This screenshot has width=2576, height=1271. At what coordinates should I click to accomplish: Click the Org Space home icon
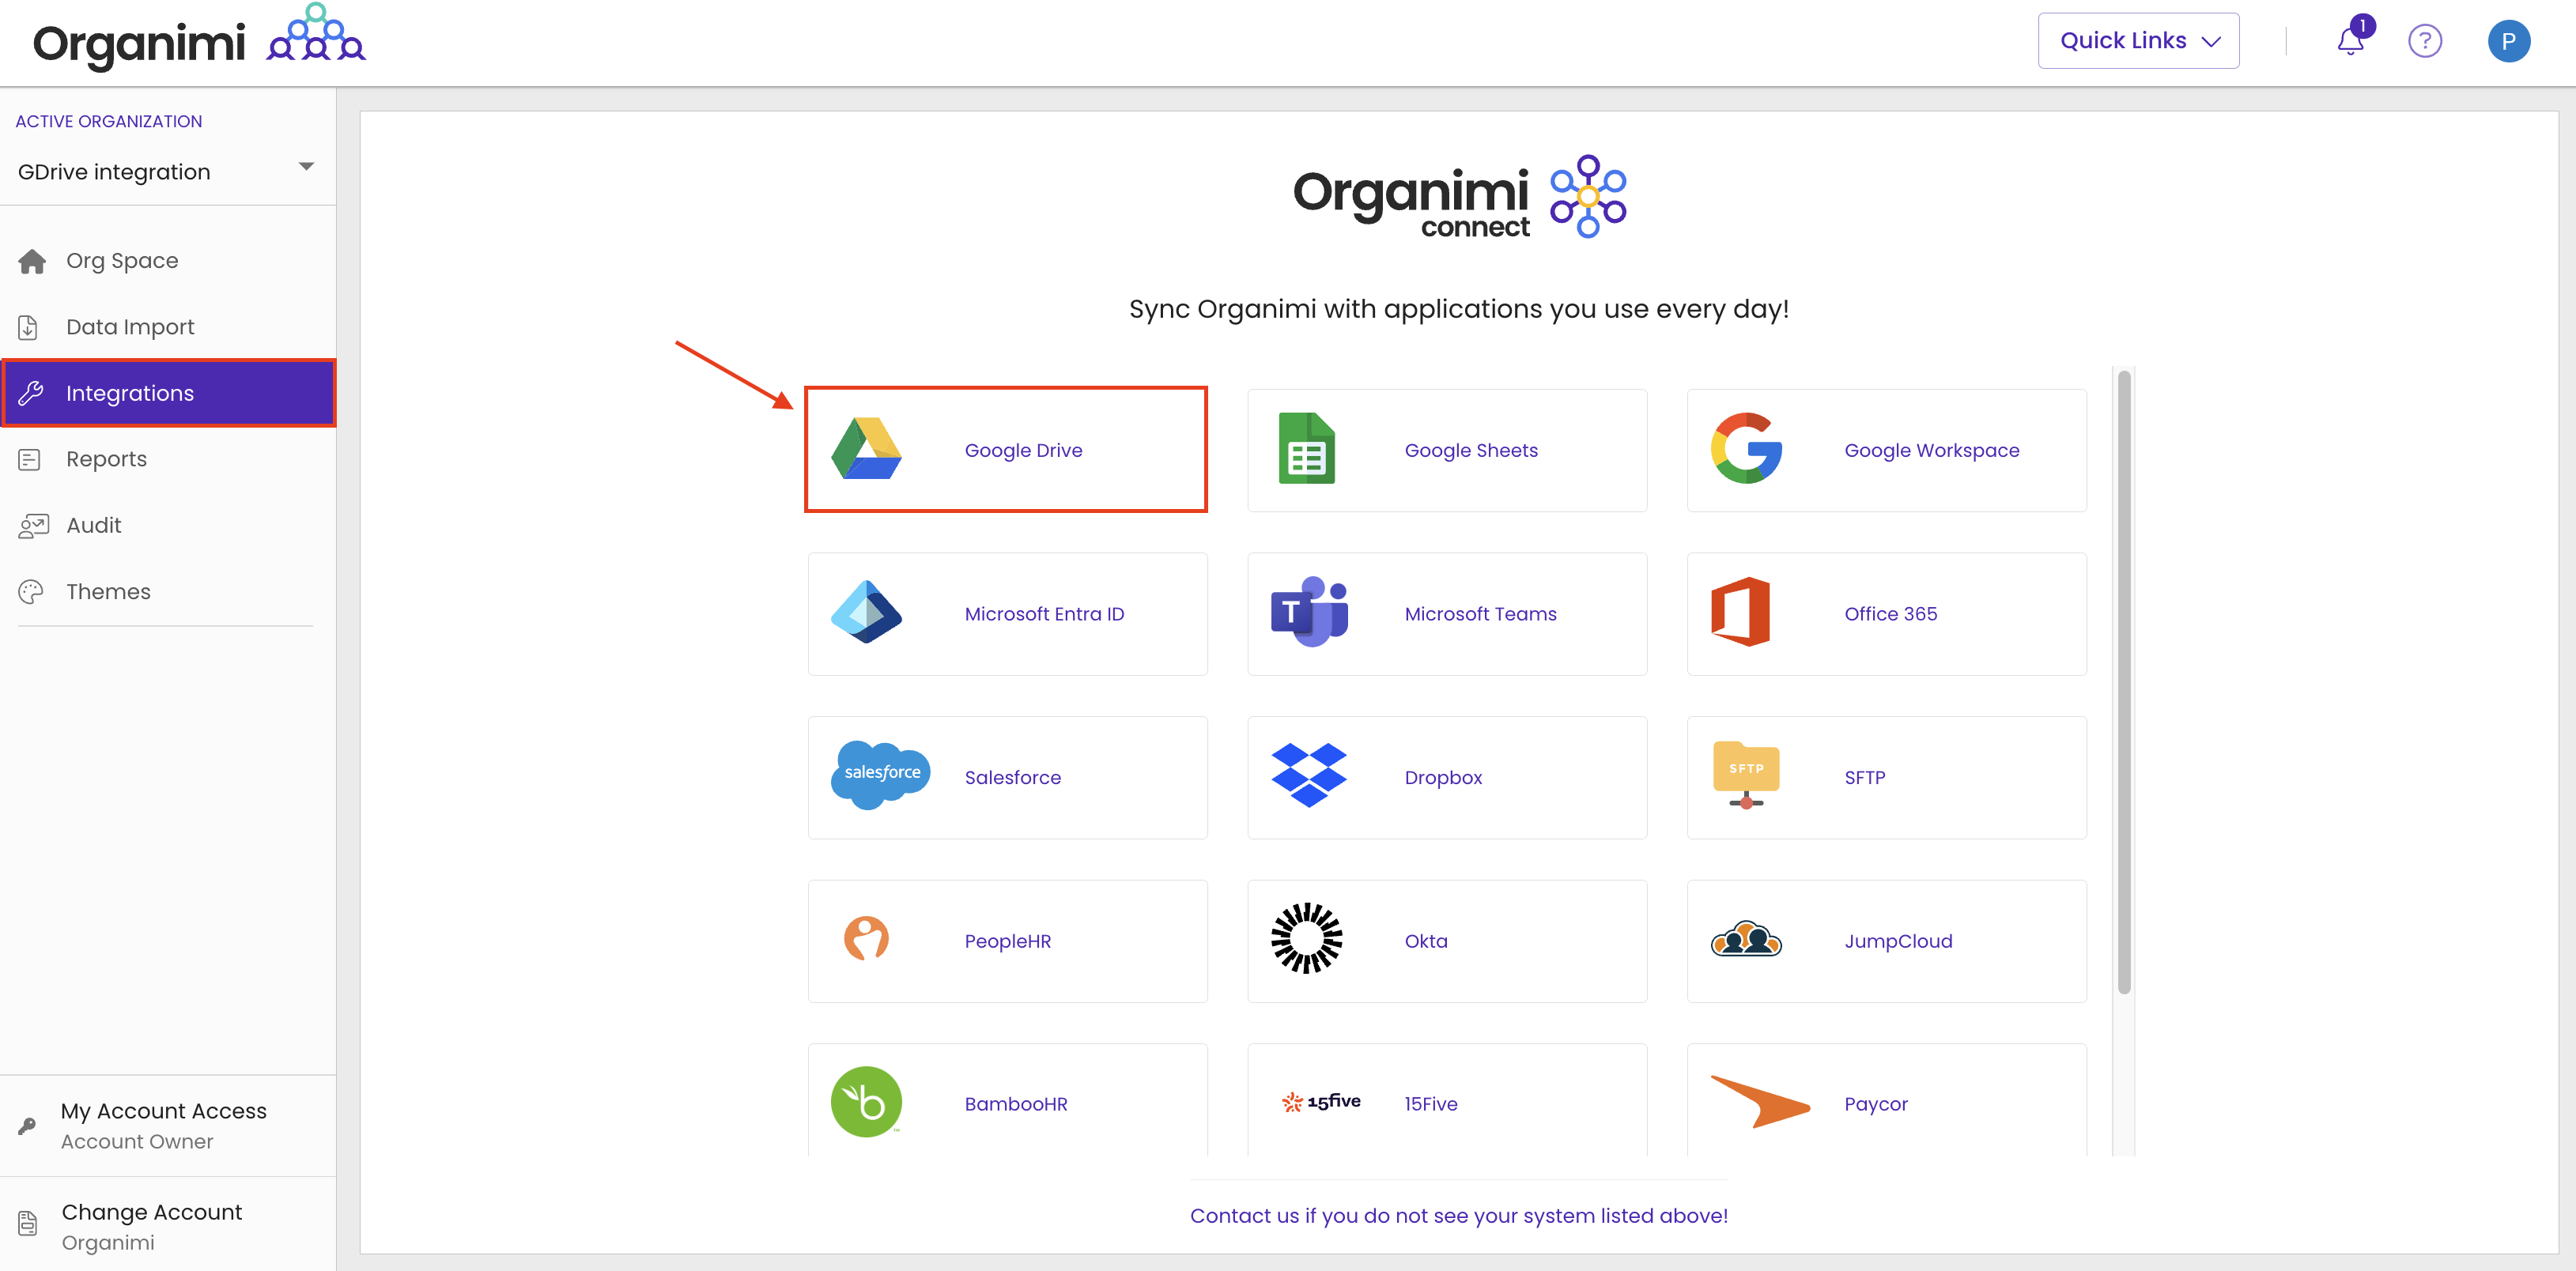pyautogui.click(x=32, y=261)
